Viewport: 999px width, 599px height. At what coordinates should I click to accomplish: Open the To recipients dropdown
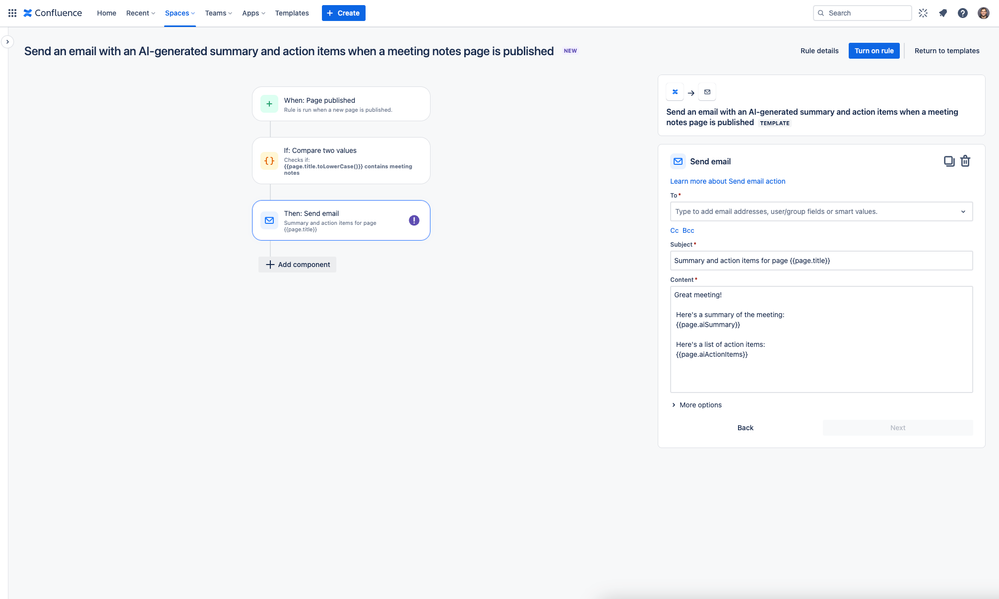[x=821, y=212]
